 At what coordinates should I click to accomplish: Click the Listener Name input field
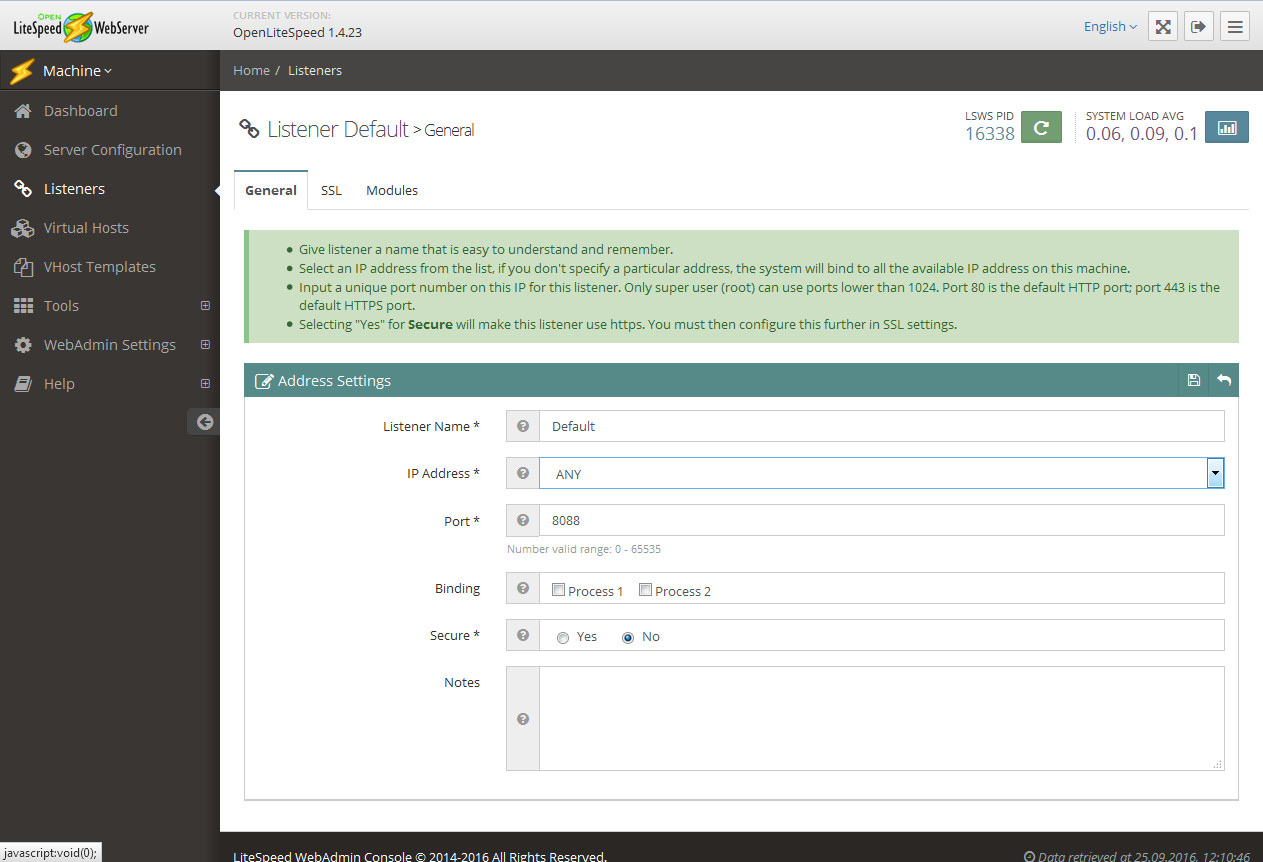pyautogui.click(x=881, y=426)
